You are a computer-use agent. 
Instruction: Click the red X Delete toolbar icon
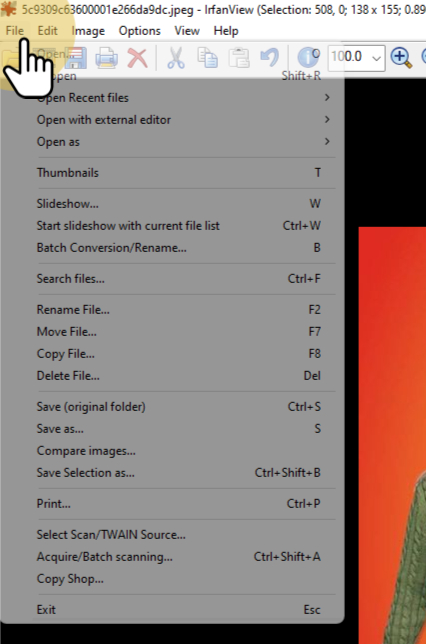point(137,58)
